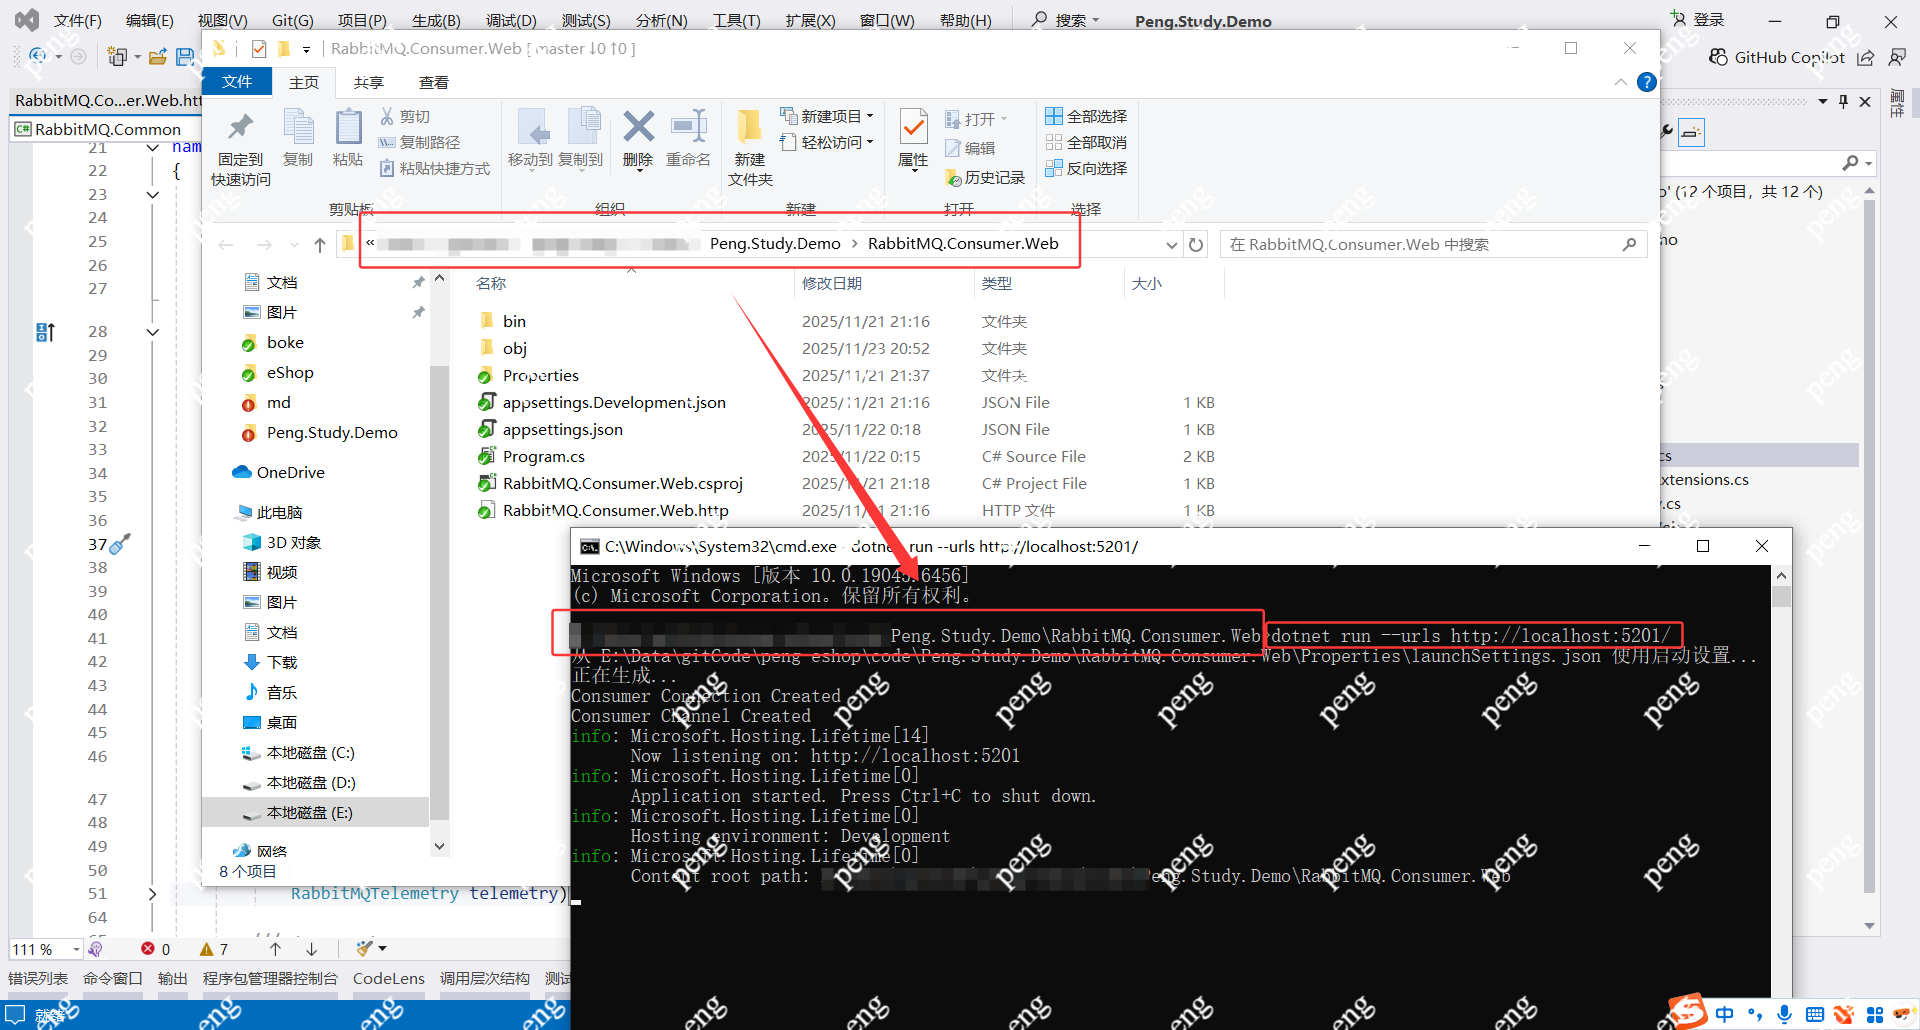The height and width of the screenshot is (1030, 1920).
Task: Go to next issue with down arrow
Action: click(312, 949)
